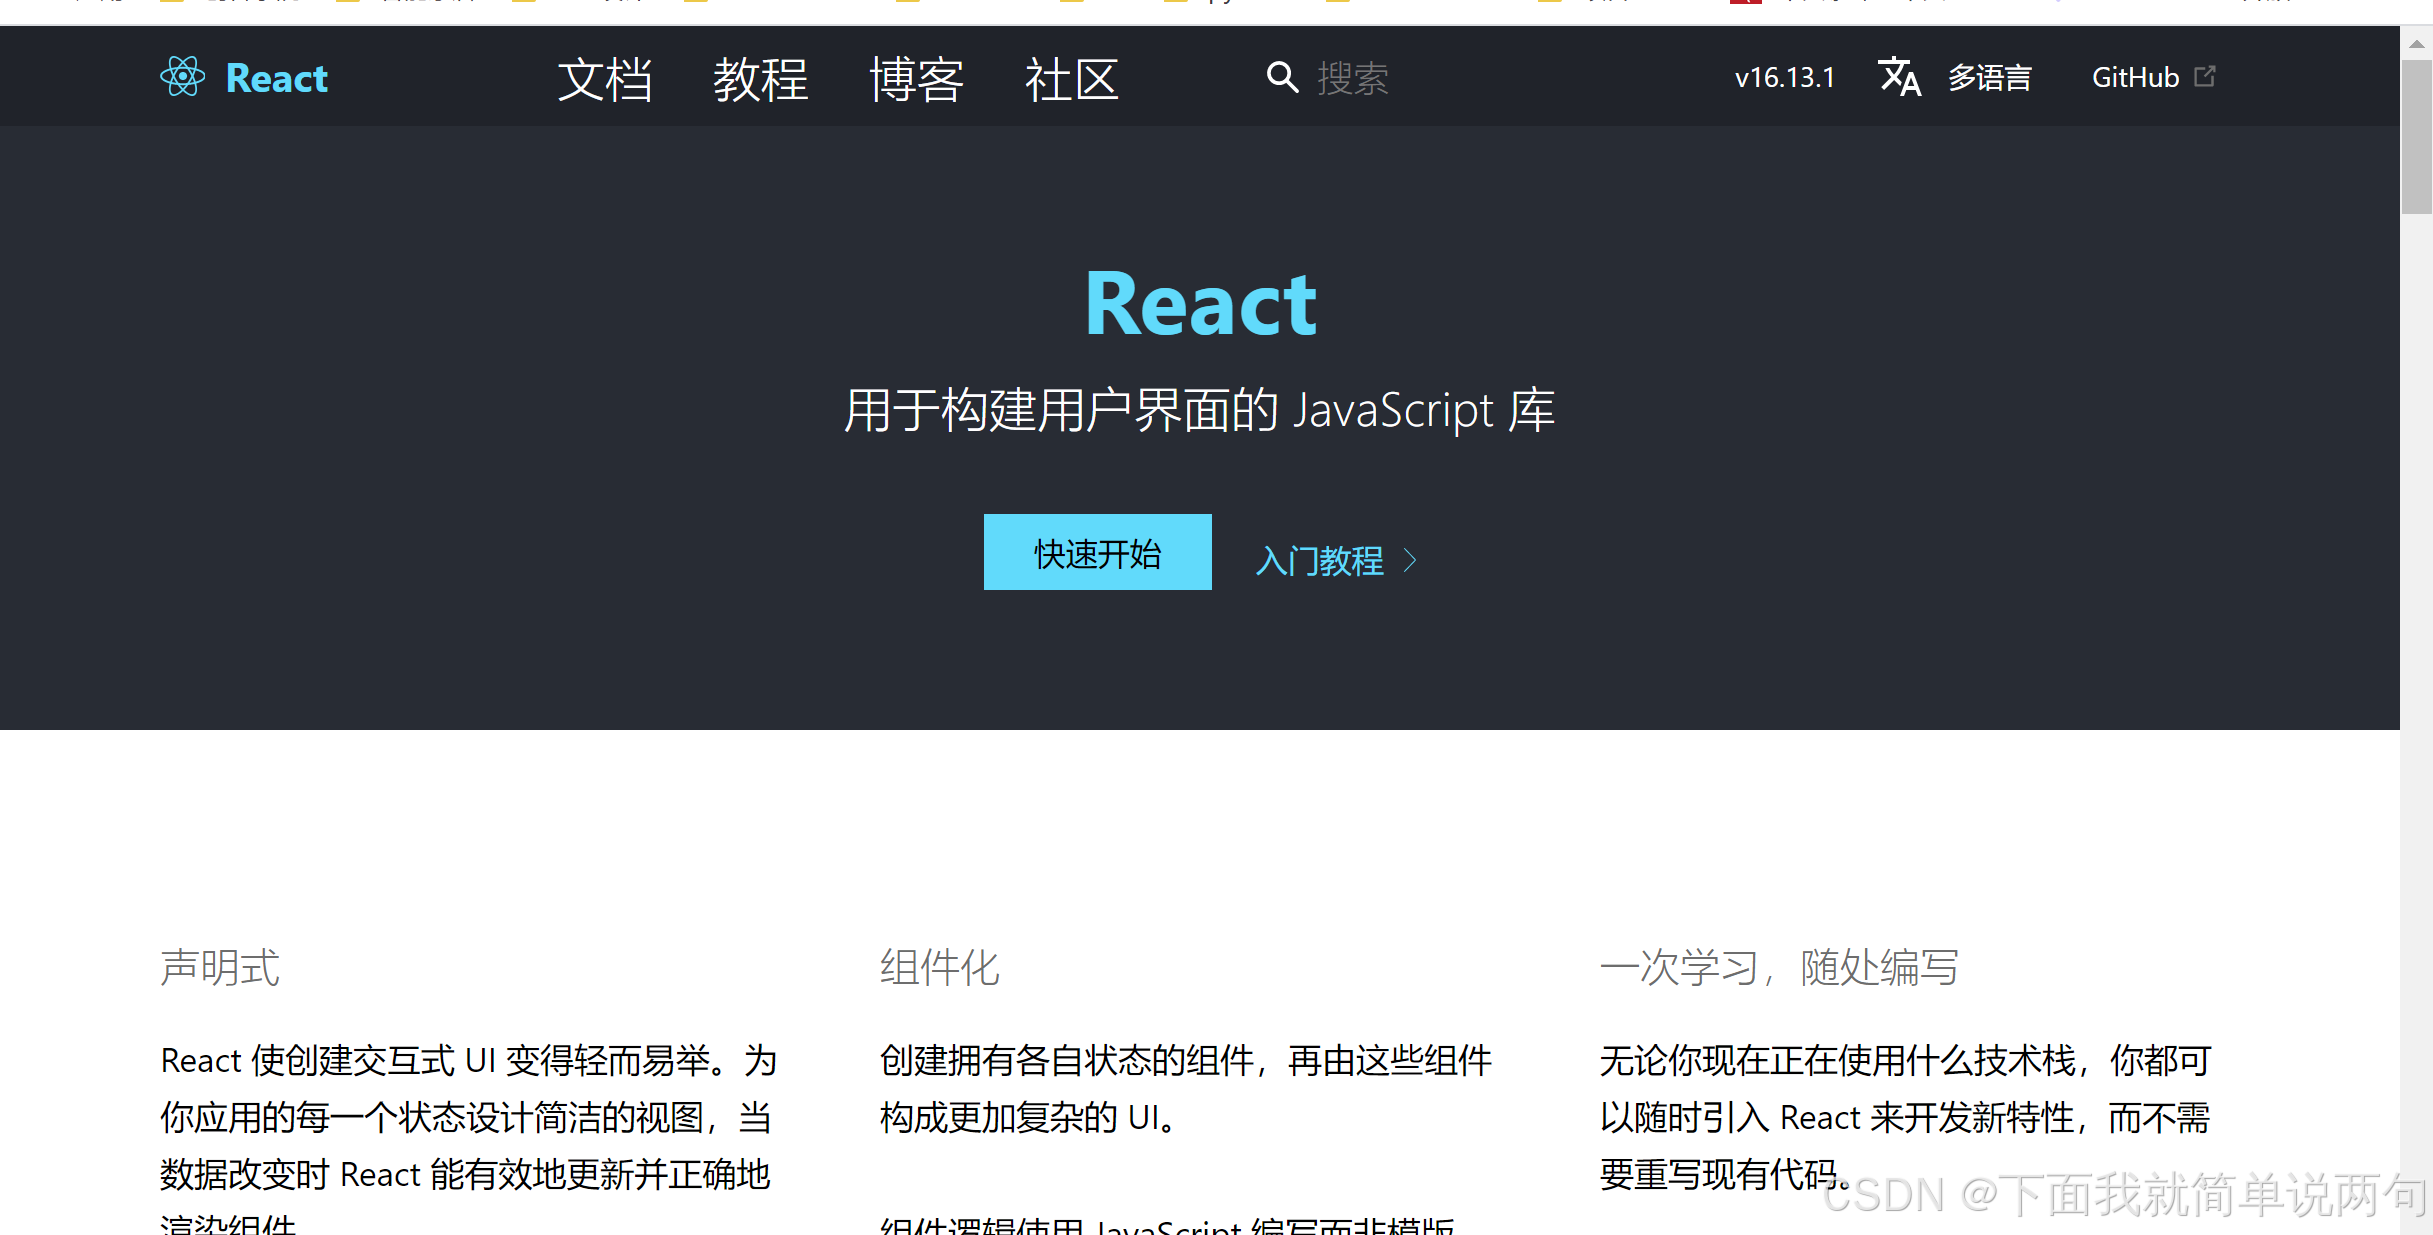Open the GitHub link in the header
Viewport: 2433px width, 1235px height.
(2135, 78)
